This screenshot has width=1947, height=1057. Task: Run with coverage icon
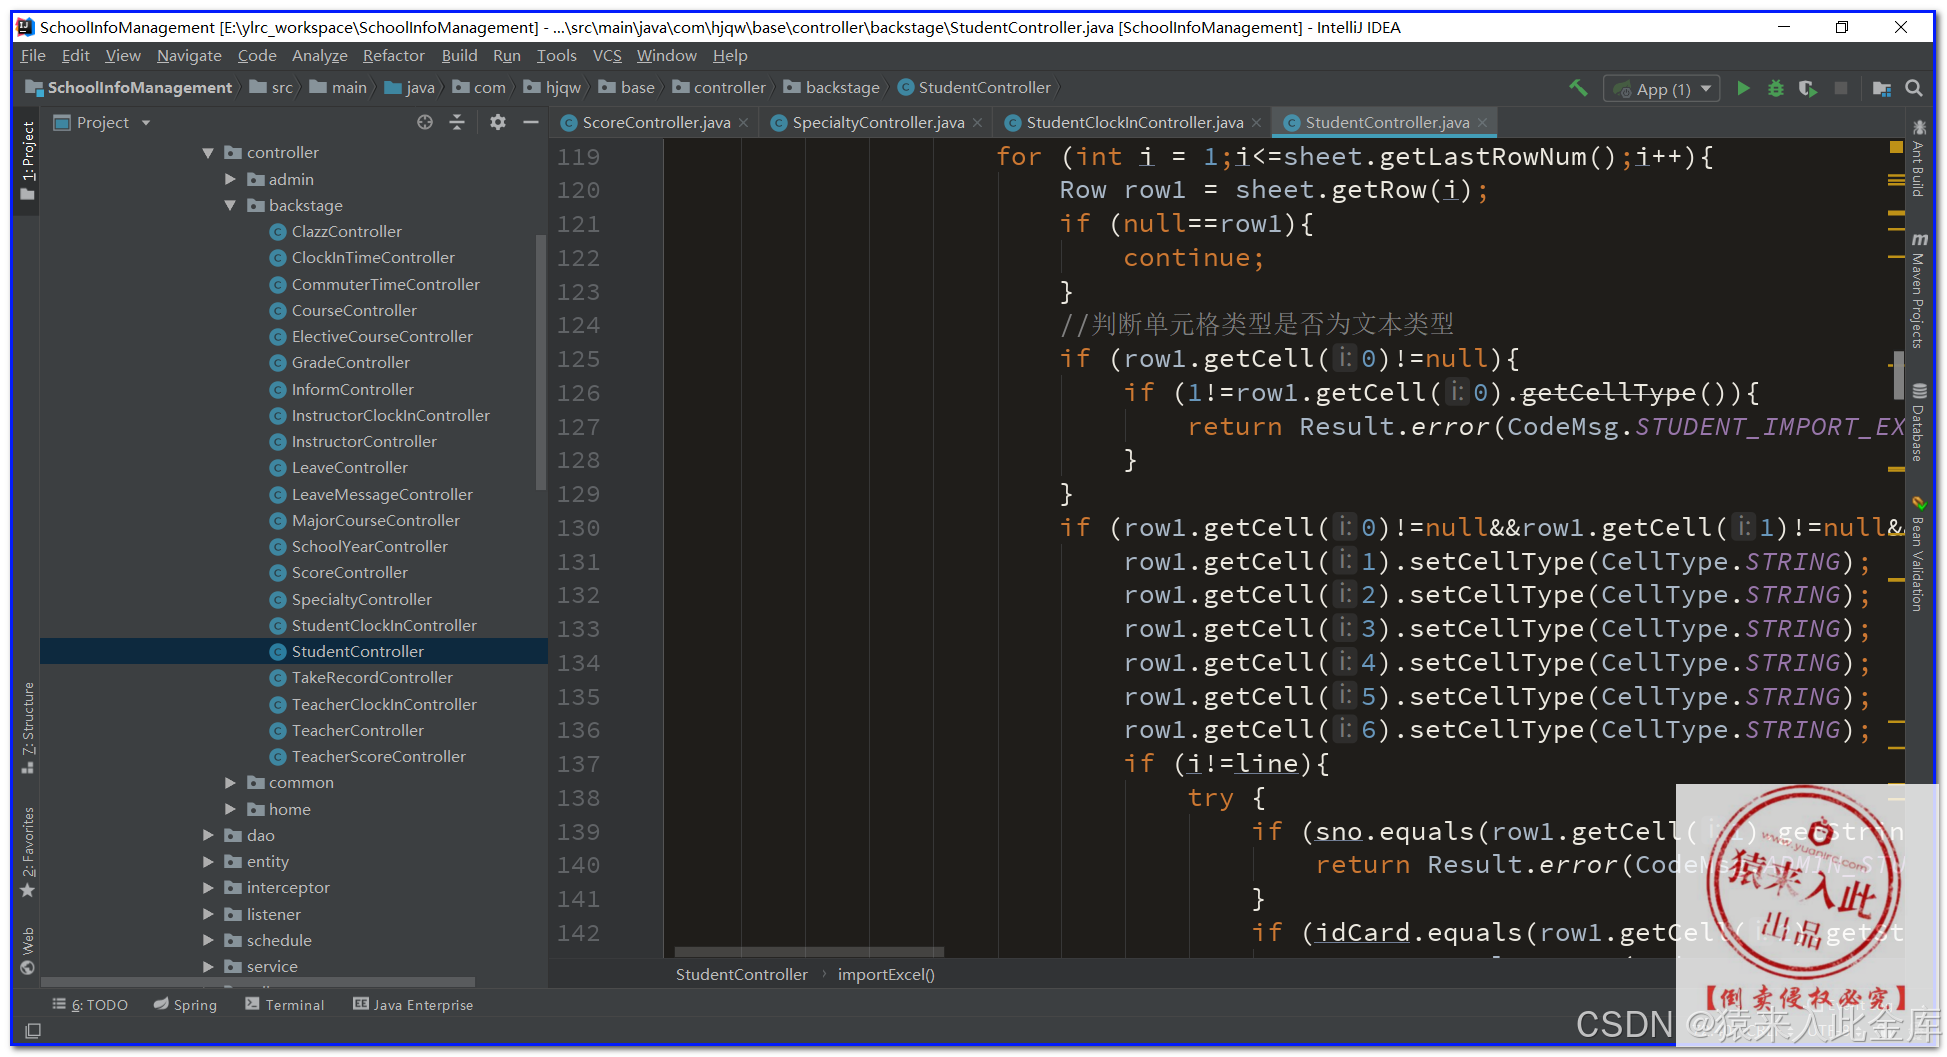[x=1807, y=88]
